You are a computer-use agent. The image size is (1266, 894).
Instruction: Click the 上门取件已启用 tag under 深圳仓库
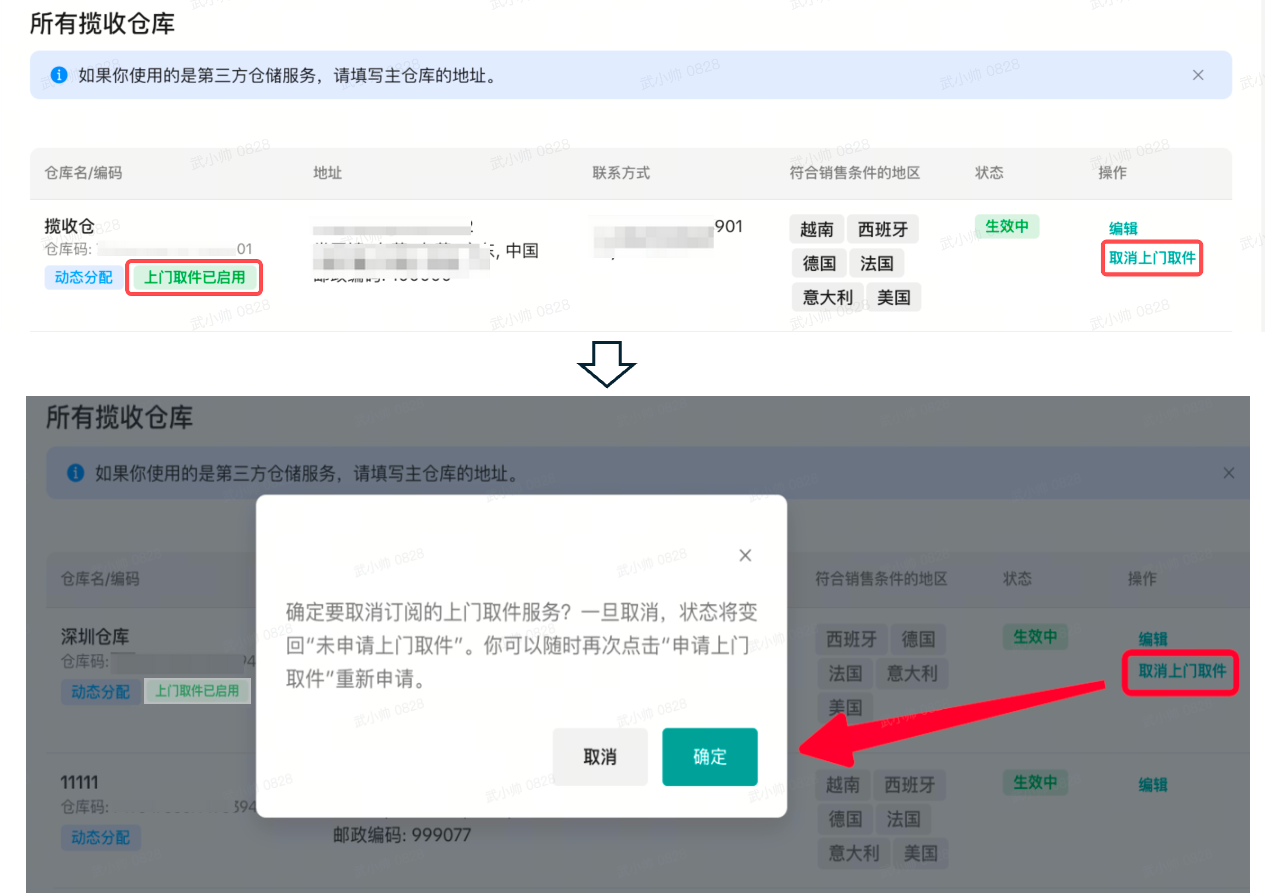click(198, 691)
